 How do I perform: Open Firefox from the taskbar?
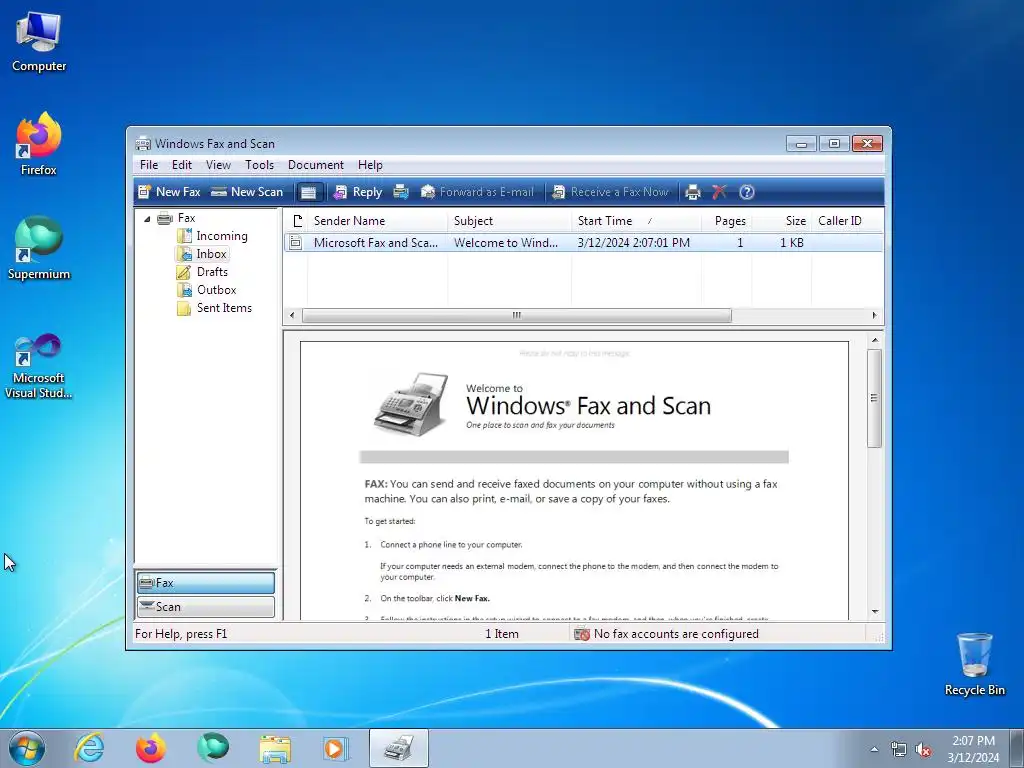click(x=150, y=748)
